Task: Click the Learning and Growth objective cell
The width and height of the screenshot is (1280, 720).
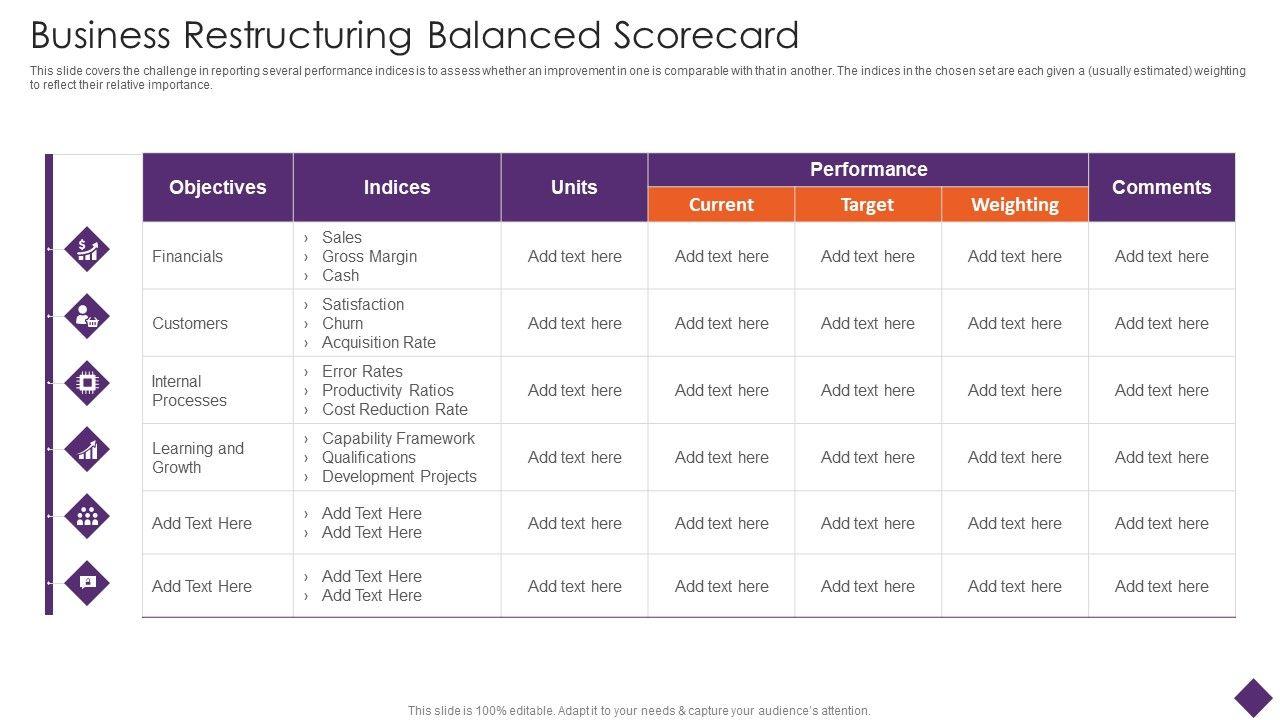Action: coord(198,457)
